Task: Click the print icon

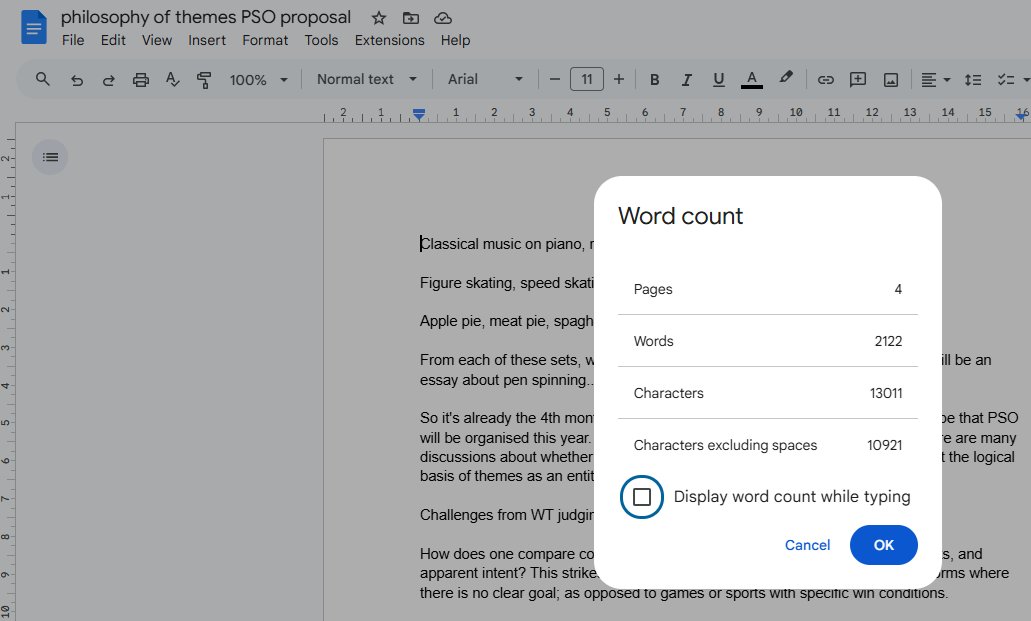Action: [141, 80]
